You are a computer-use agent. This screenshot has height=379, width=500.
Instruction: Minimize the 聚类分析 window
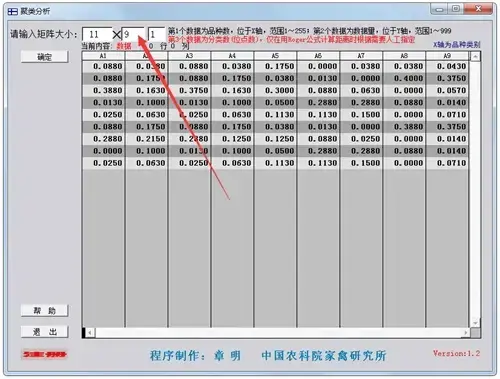pyautogui.click(x=440, y=9)
